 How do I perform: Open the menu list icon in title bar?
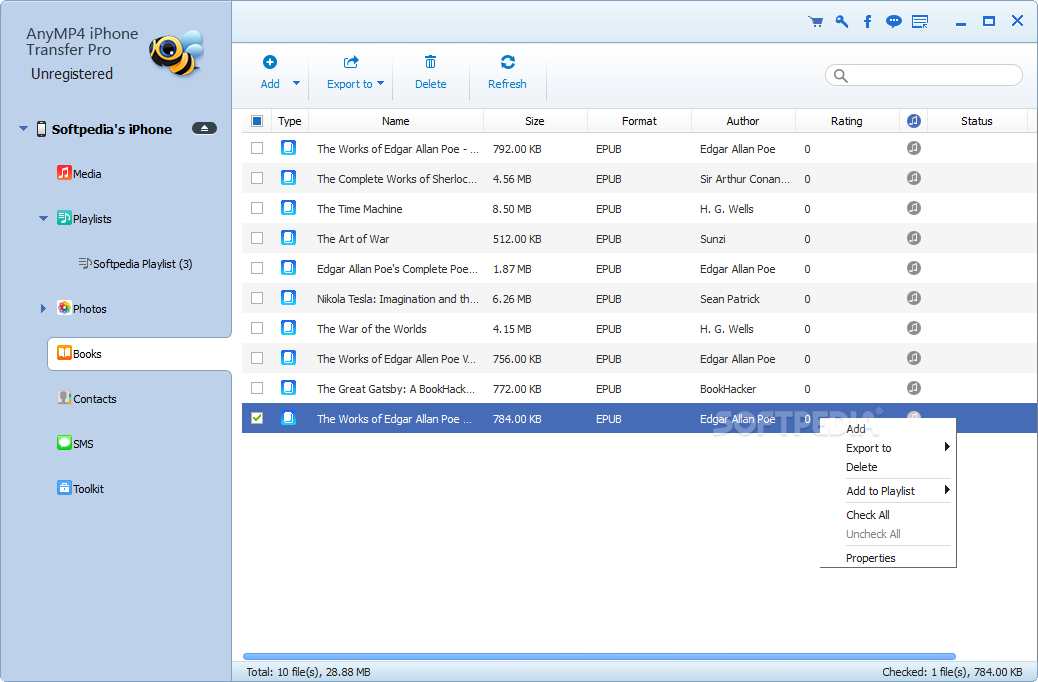click(x=920, y=22)
